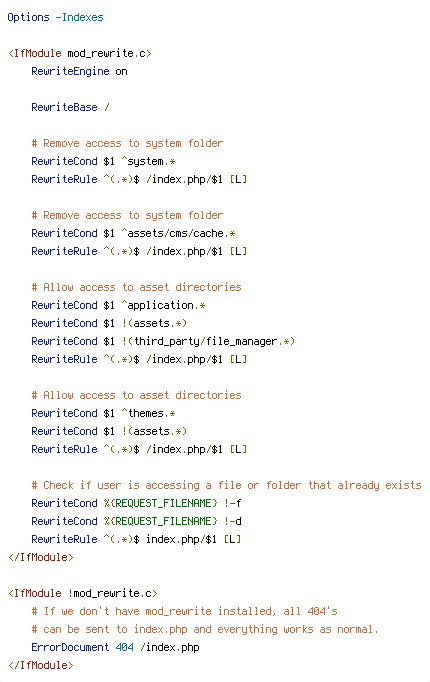Click first 'Allow access to asset directories' comment

tap(136, 288)
